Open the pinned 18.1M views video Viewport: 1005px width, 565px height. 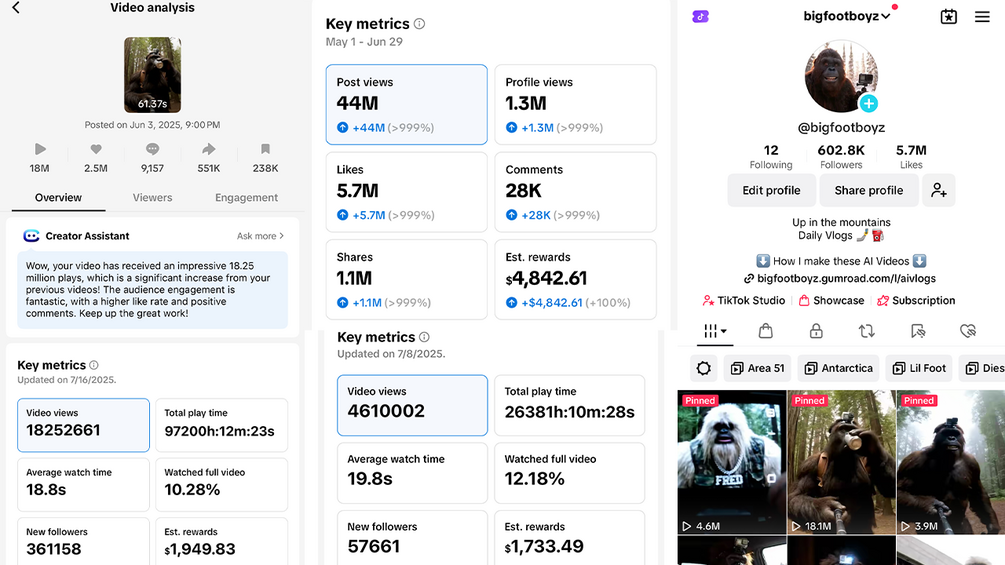click(x=841, y=462)
